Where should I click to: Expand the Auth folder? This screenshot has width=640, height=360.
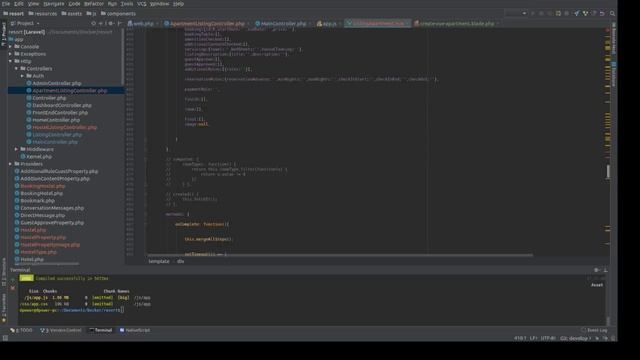pyautogui.click(x=22, y=76)
